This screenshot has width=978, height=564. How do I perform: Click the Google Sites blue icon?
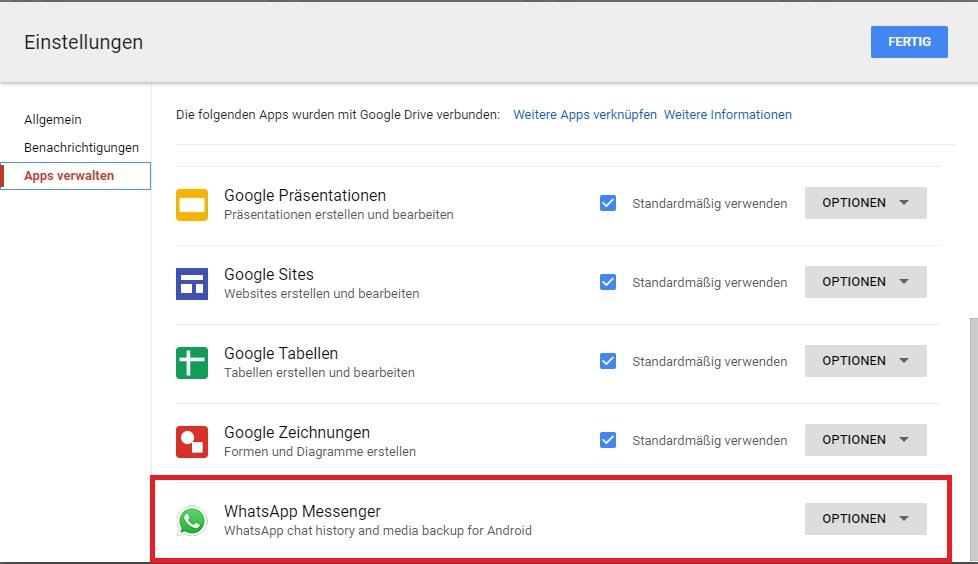pyautogui.click(x=192, y=283)
